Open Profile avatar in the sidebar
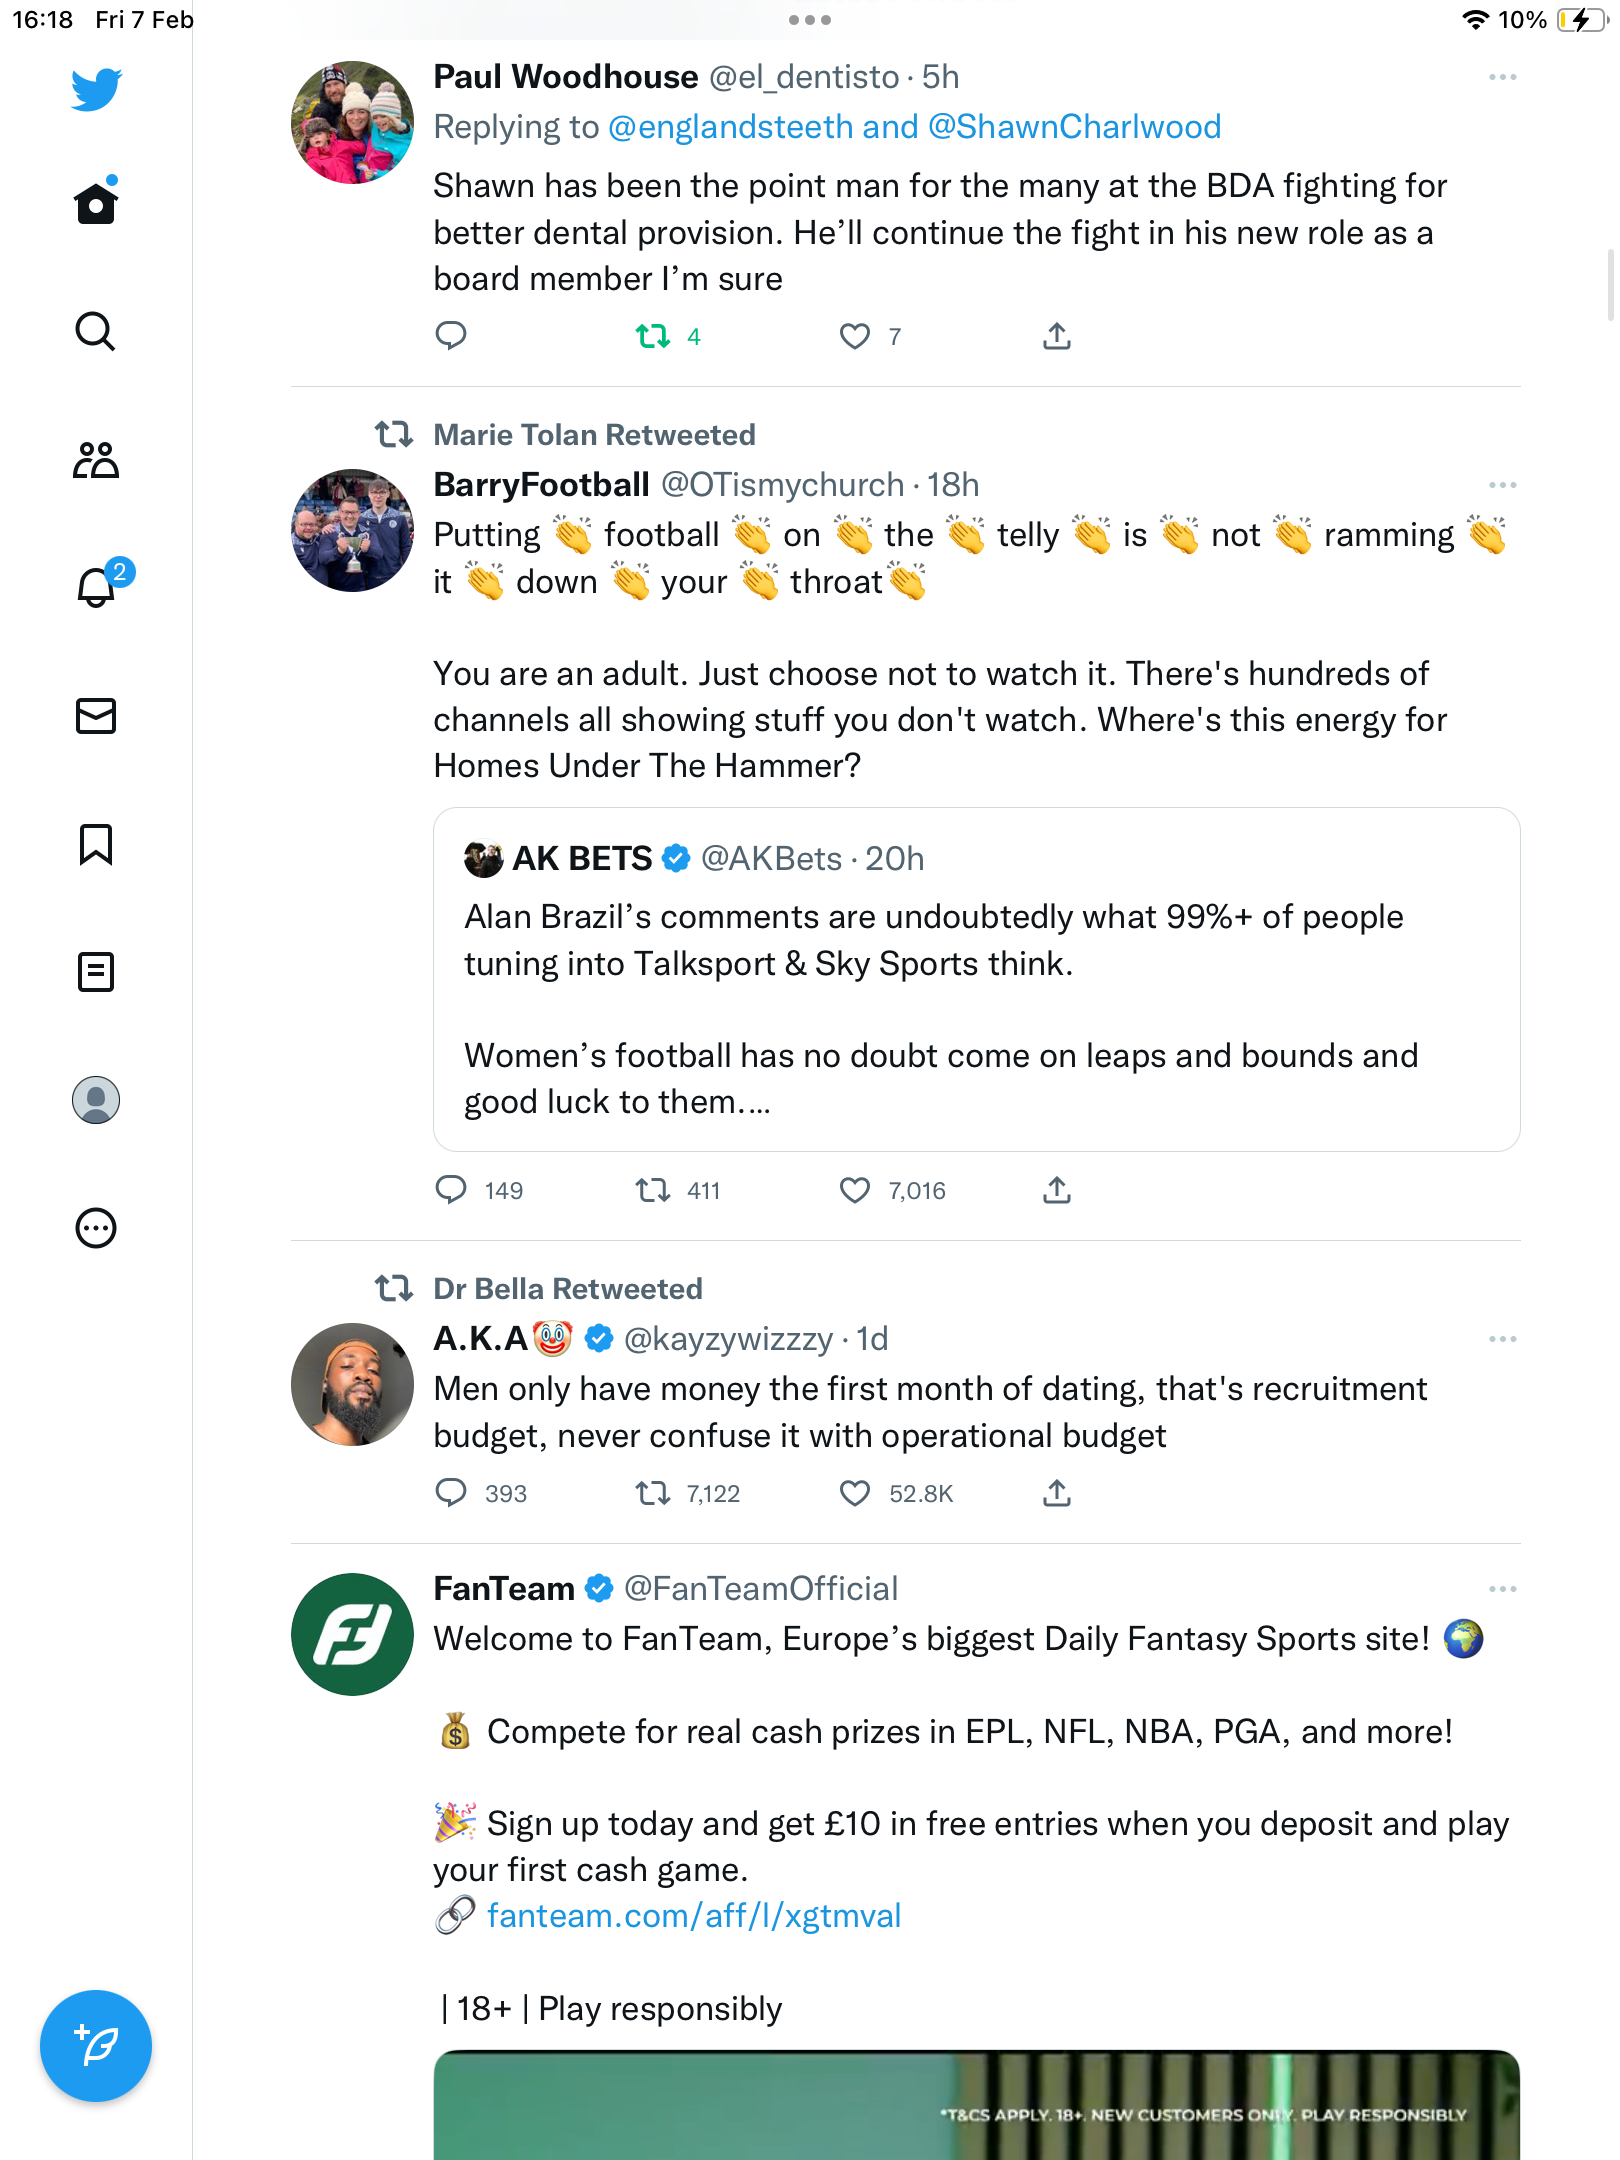The height and width of the screenshot is (2160, 1620). point(96,1100)
